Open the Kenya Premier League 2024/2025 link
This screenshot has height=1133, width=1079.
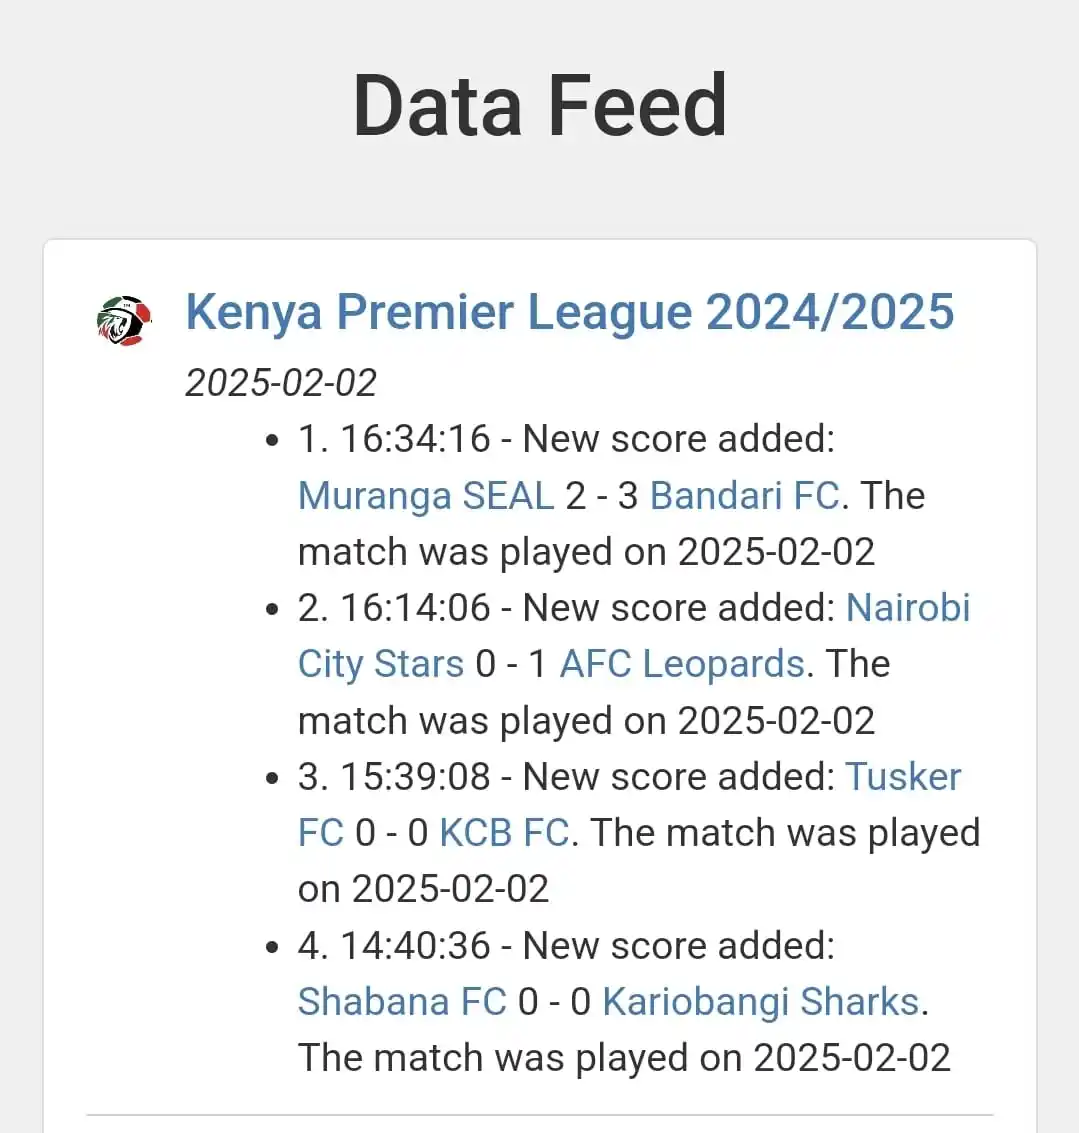(x=569, y=312)
